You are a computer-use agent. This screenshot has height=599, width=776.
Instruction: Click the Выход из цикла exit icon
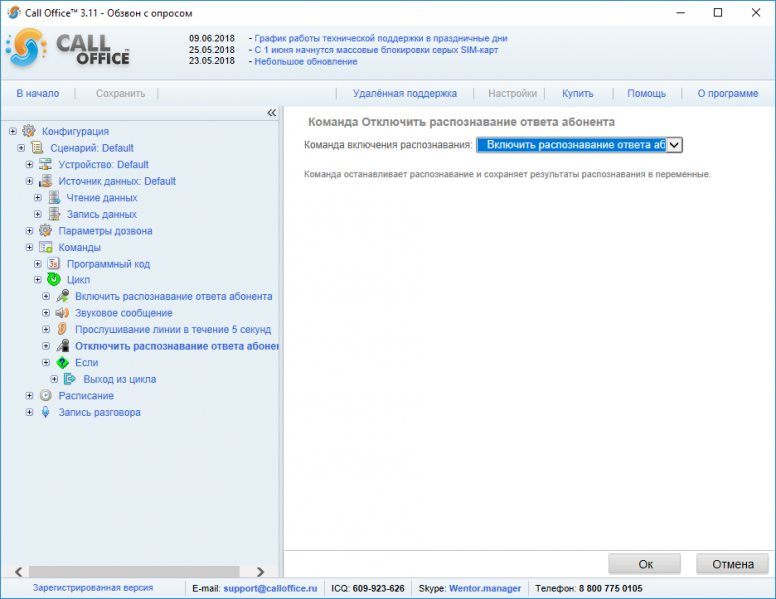tap(70, 379)
